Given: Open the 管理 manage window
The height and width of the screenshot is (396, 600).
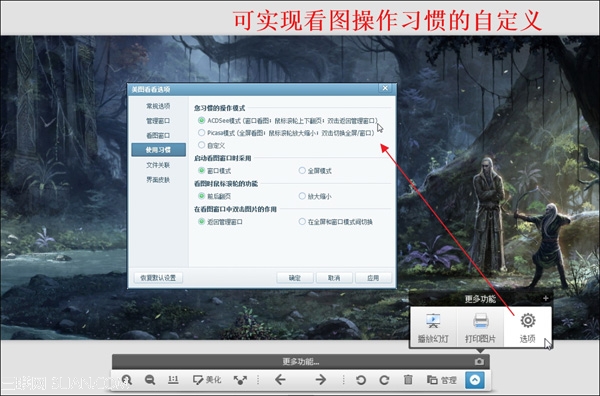Looking at the screenshot, I should coord(442,380).
